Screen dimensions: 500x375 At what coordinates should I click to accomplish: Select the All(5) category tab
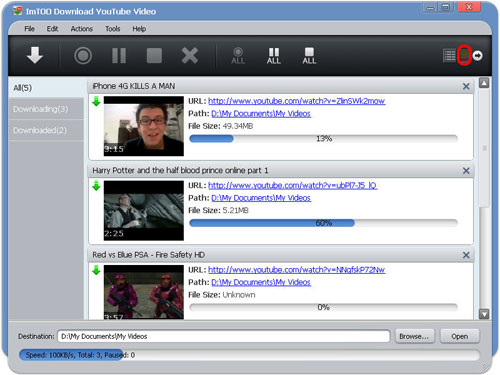tap(46, 88)
